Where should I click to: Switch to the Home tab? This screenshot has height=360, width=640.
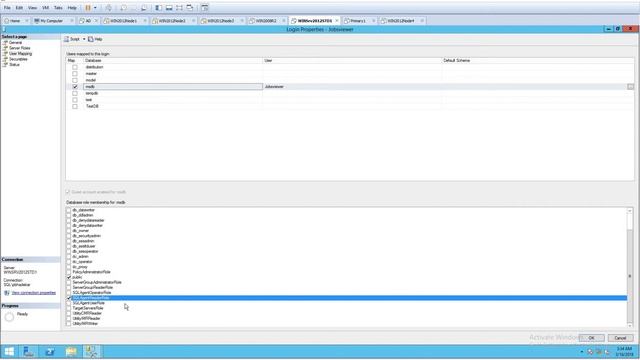tap(16, 20)
